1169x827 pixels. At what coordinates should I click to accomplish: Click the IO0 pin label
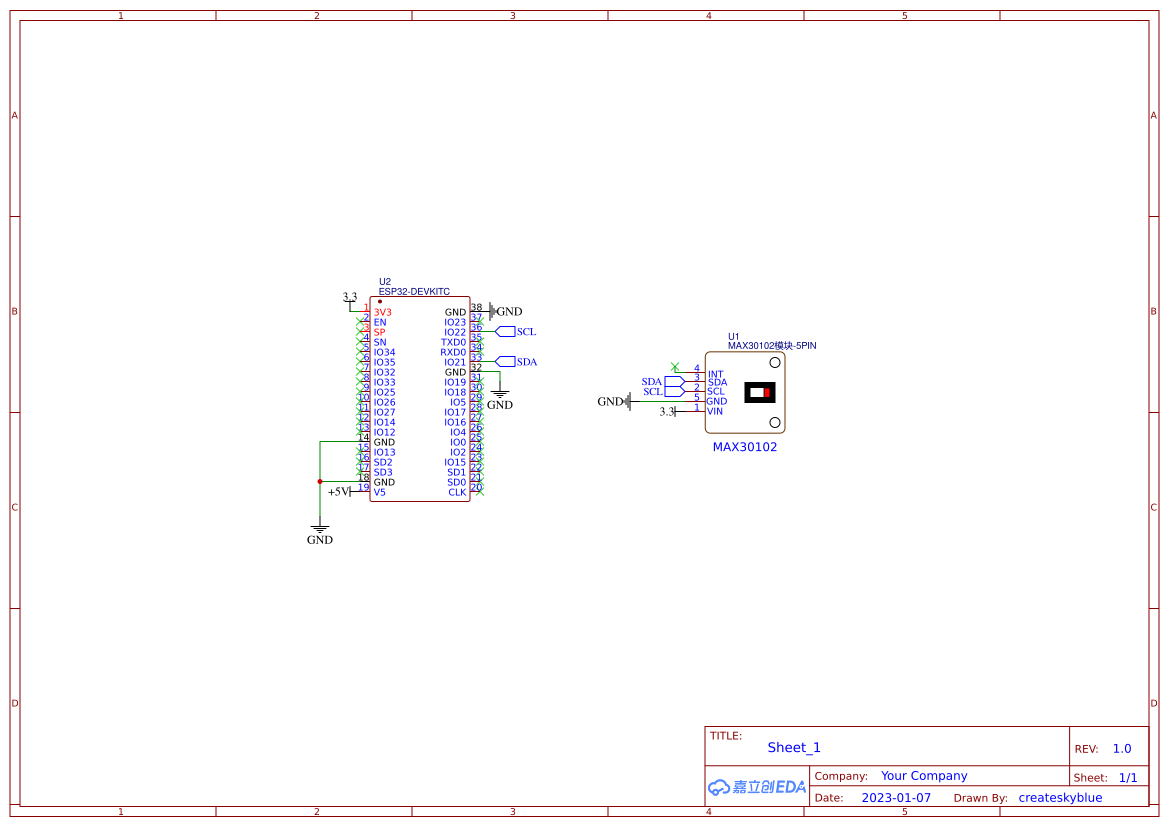coord(458,442)
